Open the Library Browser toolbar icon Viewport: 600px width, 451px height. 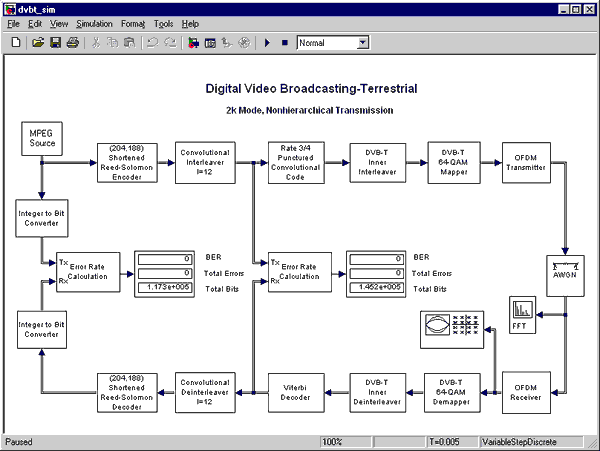[x=193, y=43]
